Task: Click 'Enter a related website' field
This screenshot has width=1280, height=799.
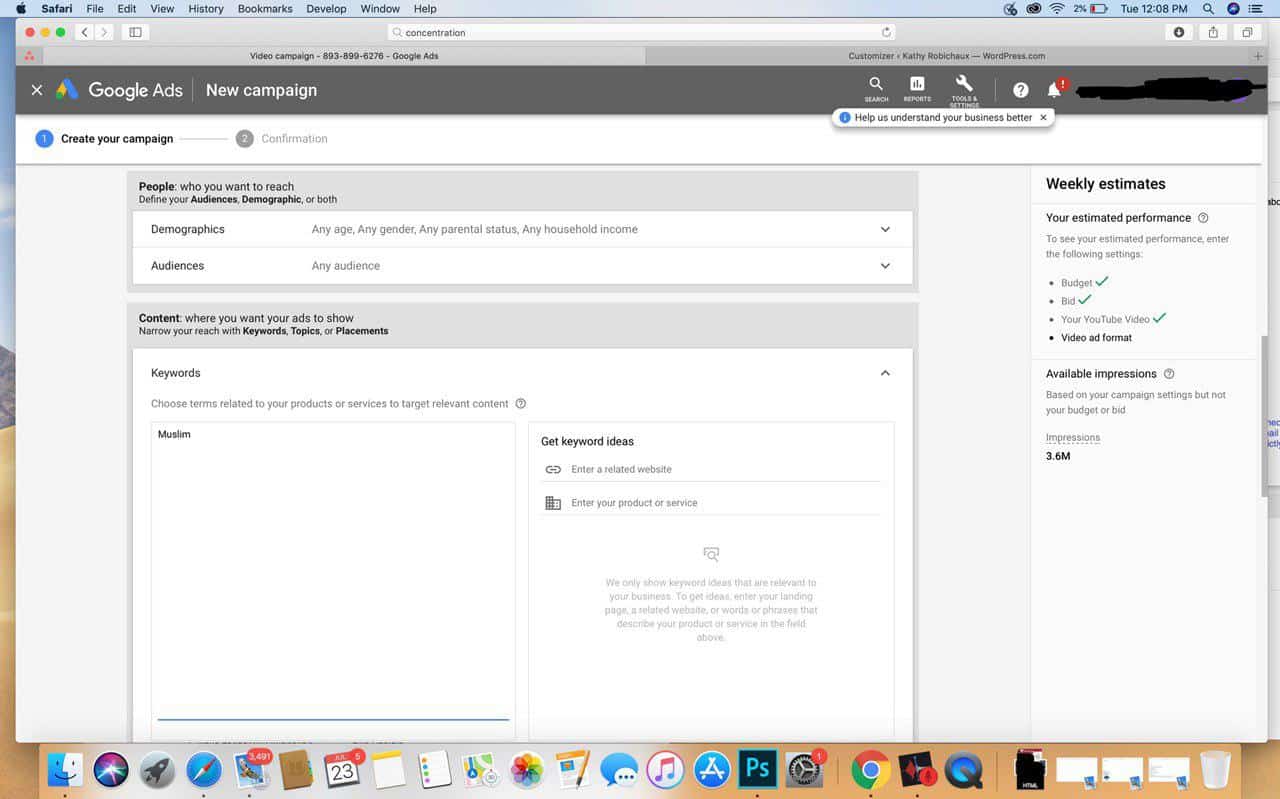Action: pyautogui.click(x=712, y=469)
